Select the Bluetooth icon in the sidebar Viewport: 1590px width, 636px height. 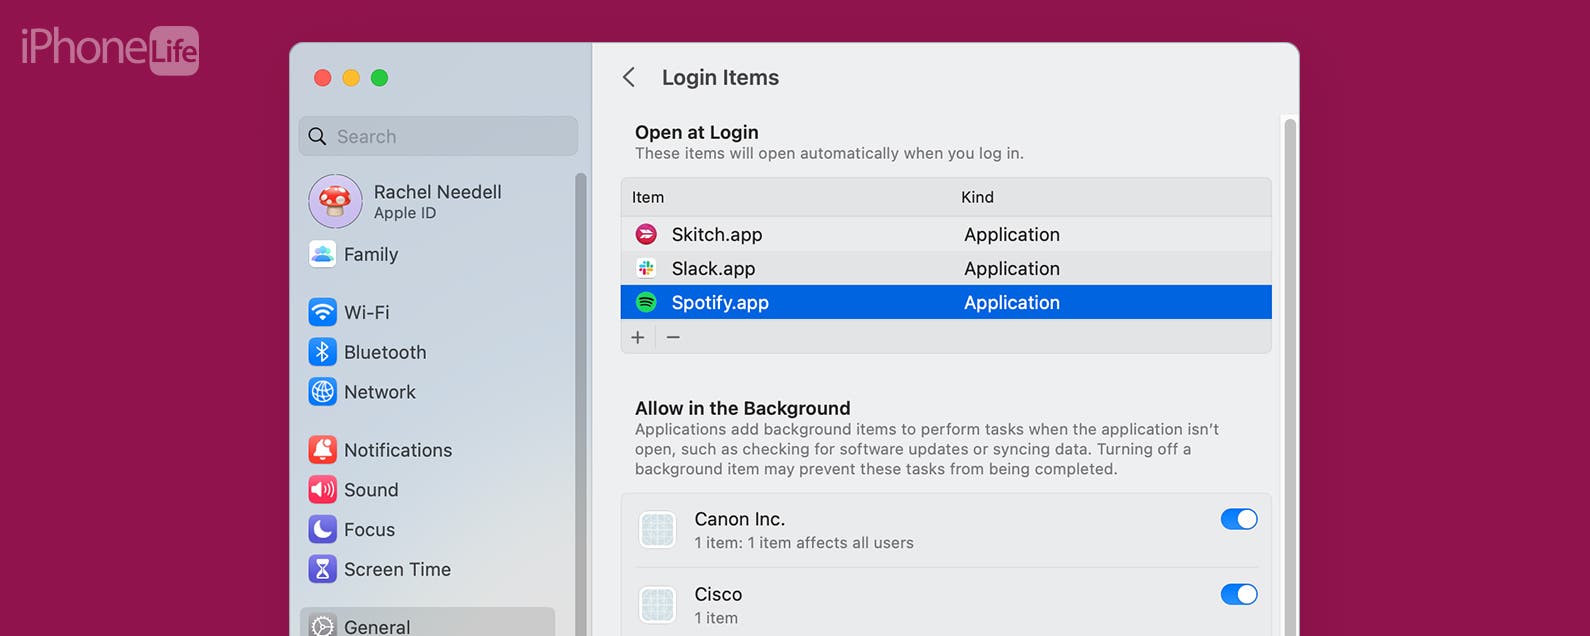pos(322,352)
